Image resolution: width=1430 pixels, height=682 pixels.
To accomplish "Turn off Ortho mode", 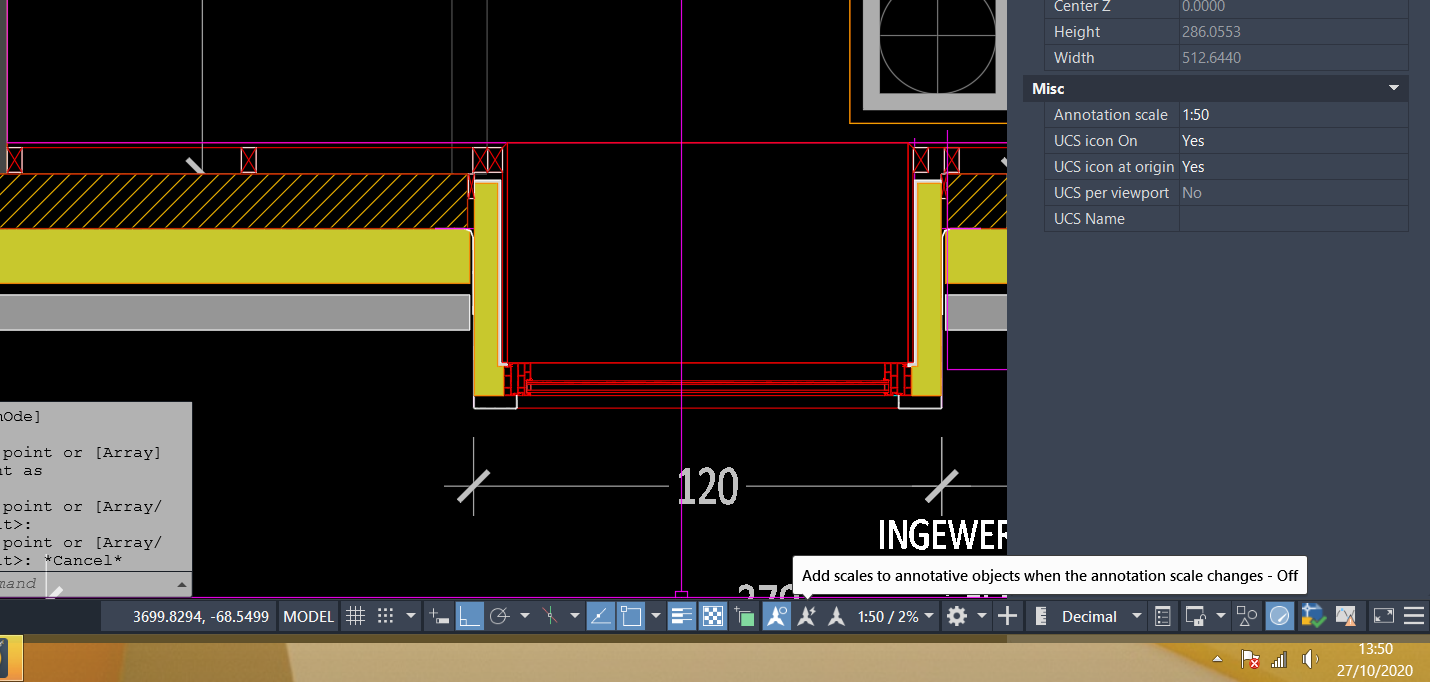I will 469,616.
